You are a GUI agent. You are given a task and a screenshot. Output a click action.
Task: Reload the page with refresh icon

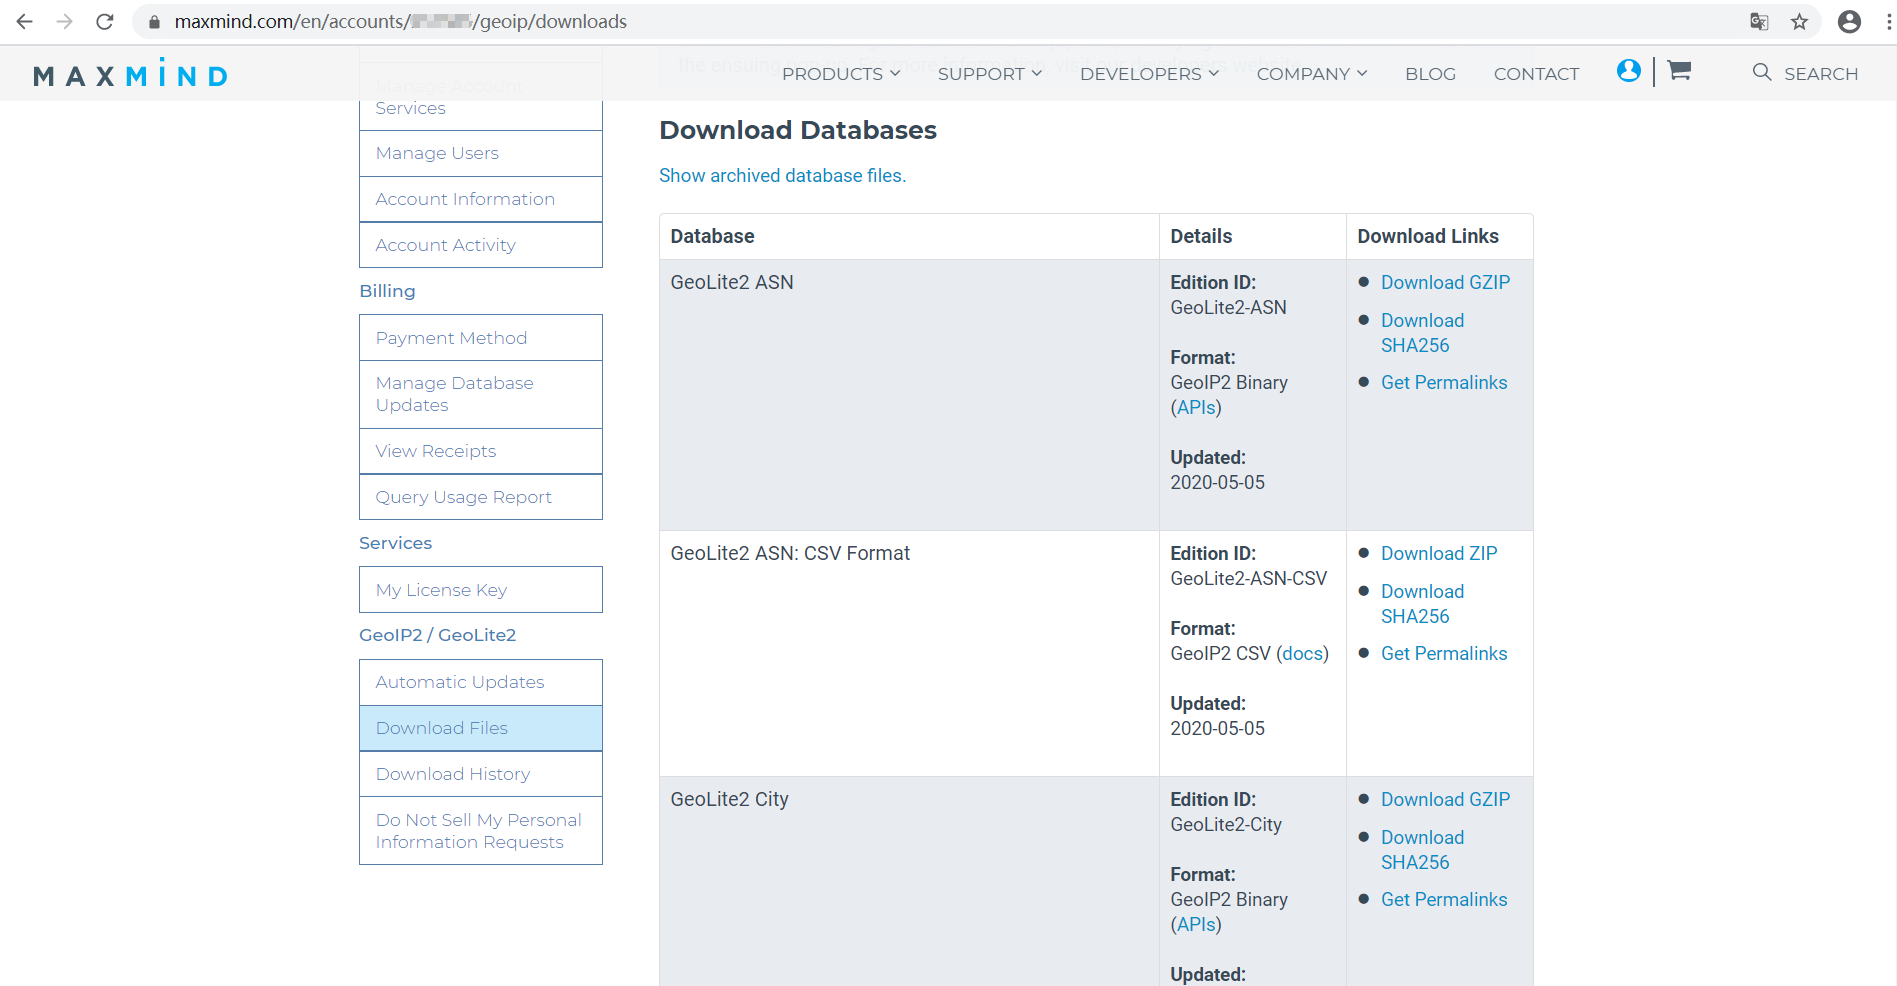[105, 21]
